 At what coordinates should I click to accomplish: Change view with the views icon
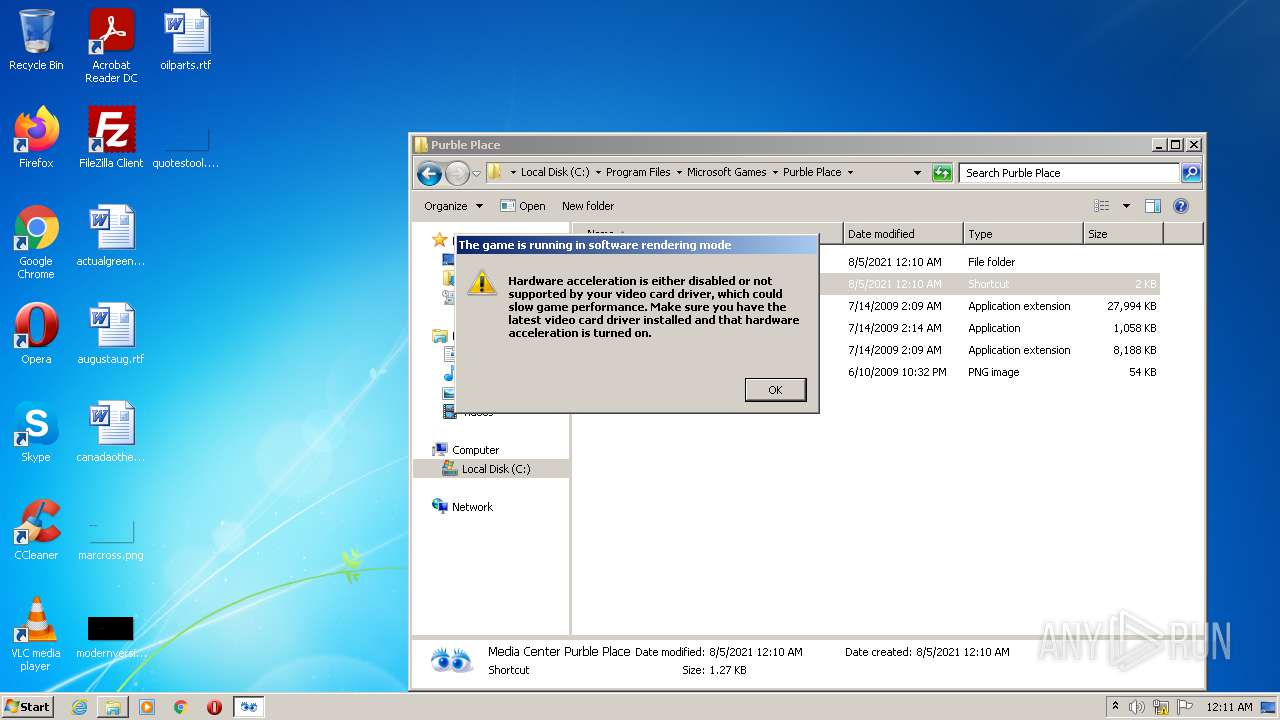pyautogui.click(x=1102, y=206)
